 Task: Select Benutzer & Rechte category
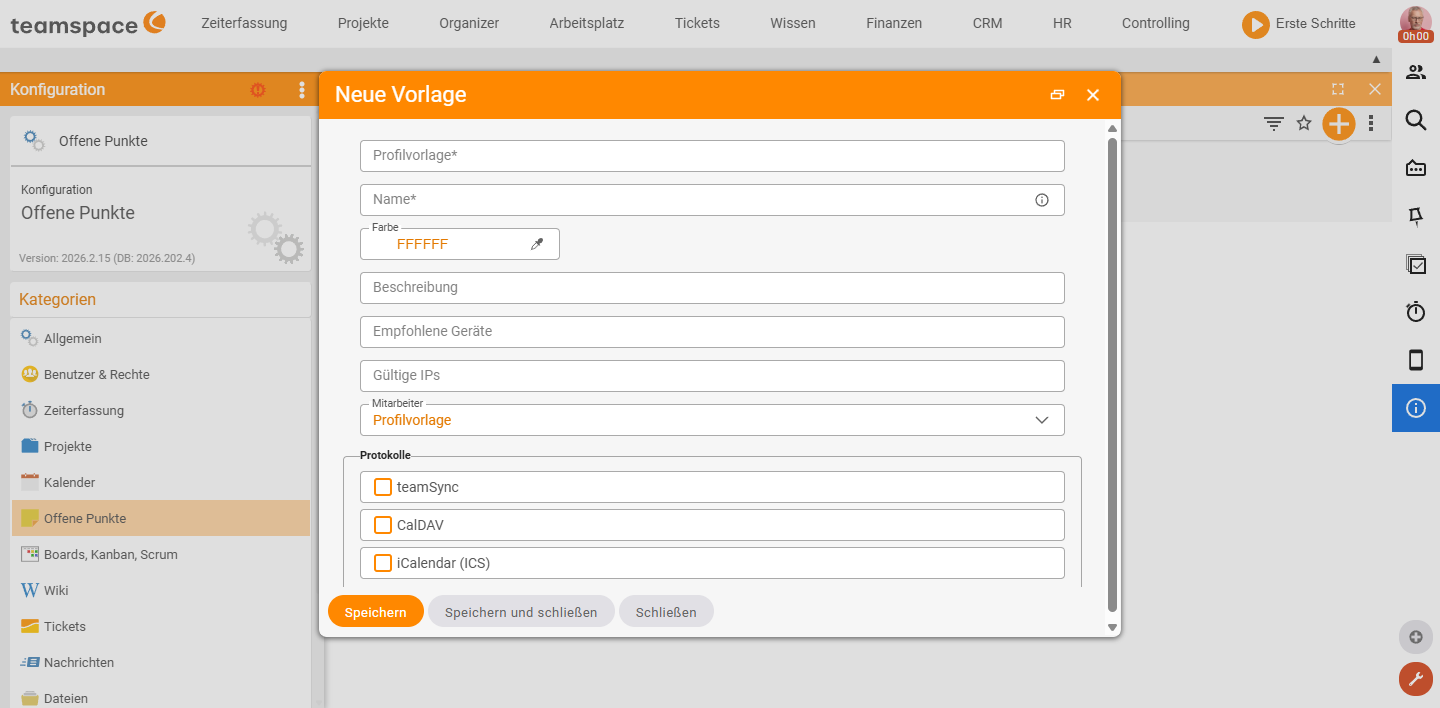tap(161, 375)
